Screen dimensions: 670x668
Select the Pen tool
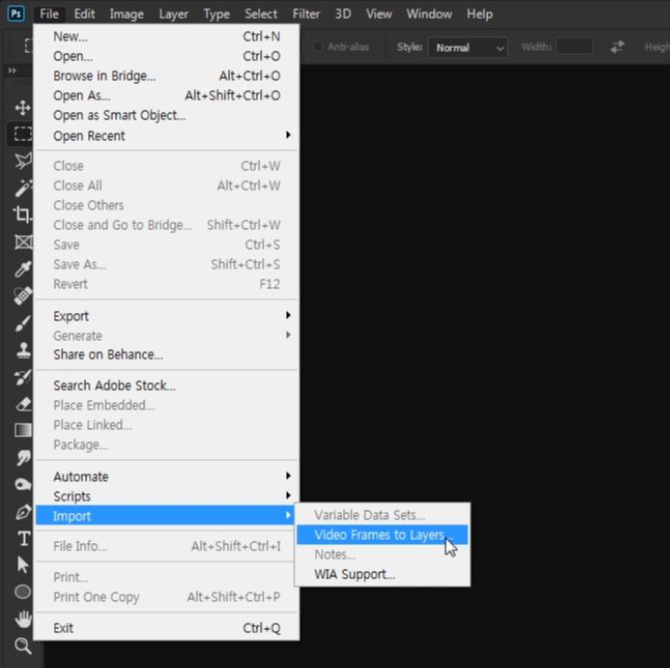[23, 512]
